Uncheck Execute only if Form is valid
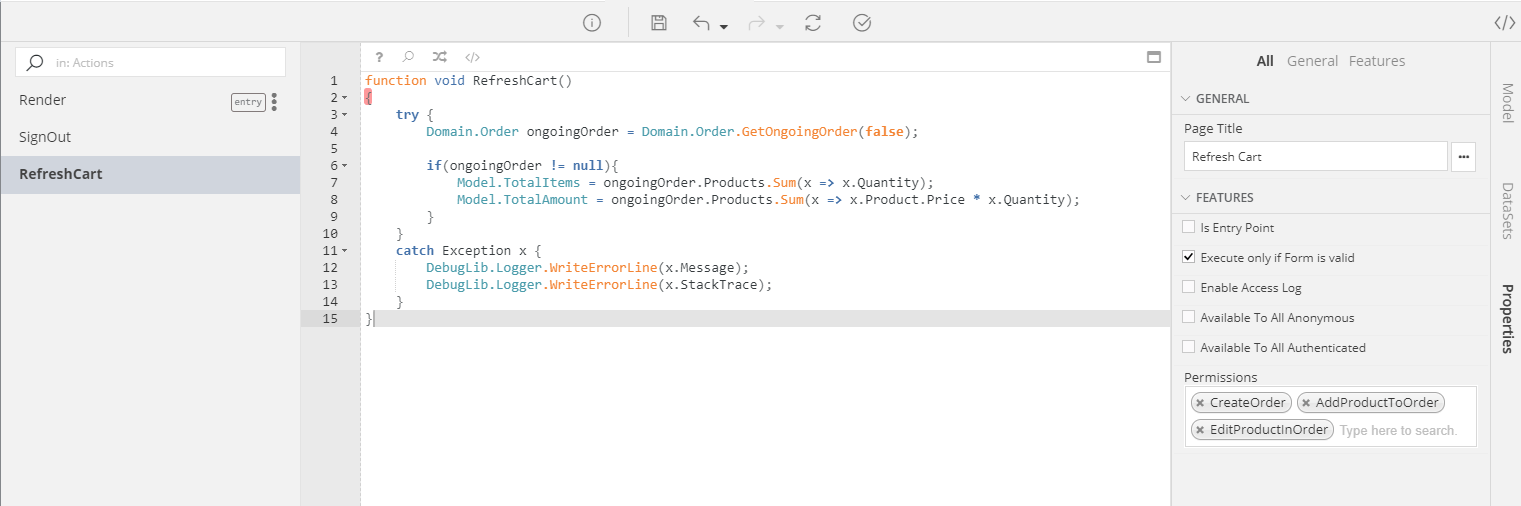 (1189, 257)
